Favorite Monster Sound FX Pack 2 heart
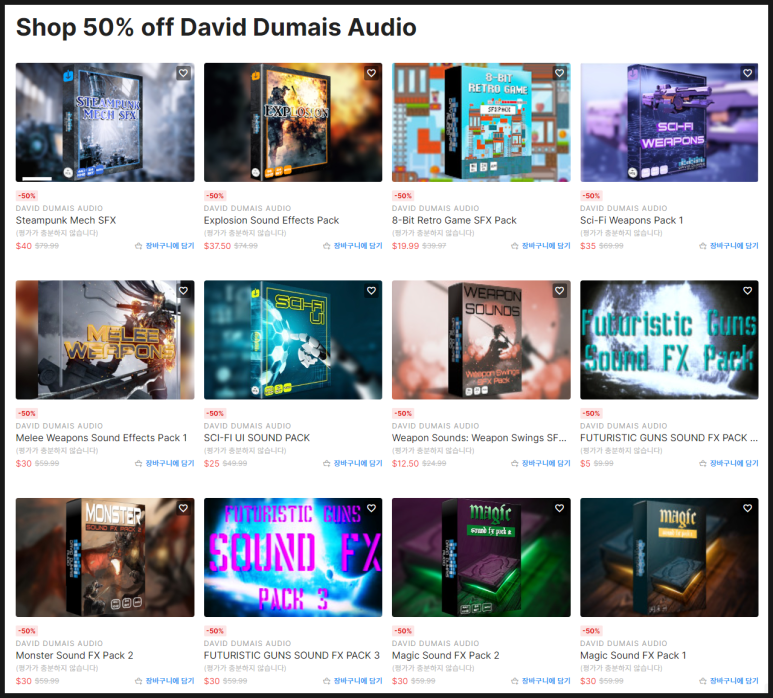This screenshot has width=773, height=698. click(x=183, y=508)
